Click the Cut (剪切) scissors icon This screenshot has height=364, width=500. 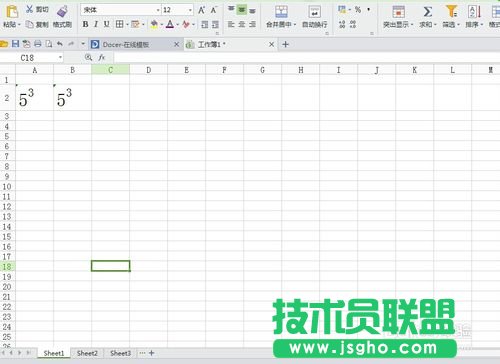point(30,9)
